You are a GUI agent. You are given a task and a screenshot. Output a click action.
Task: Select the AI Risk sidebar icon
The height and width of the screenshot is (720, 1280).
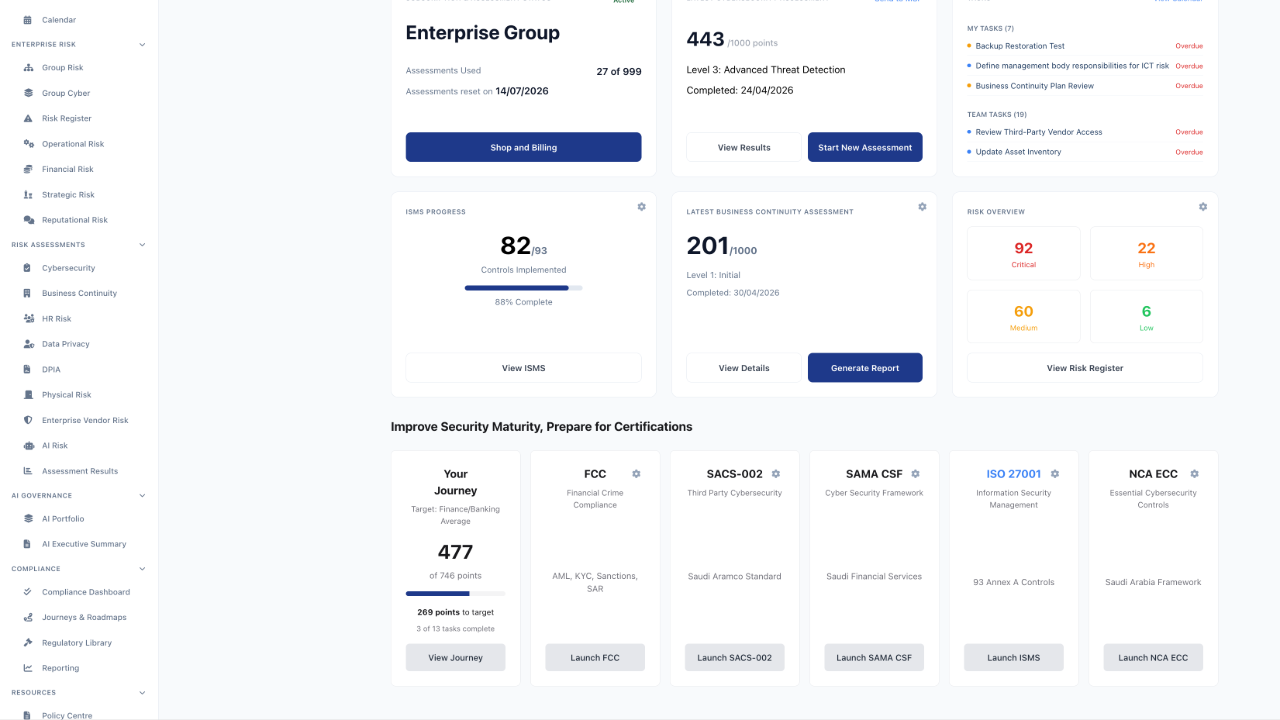pyautogui.click(x=29, y=445)
